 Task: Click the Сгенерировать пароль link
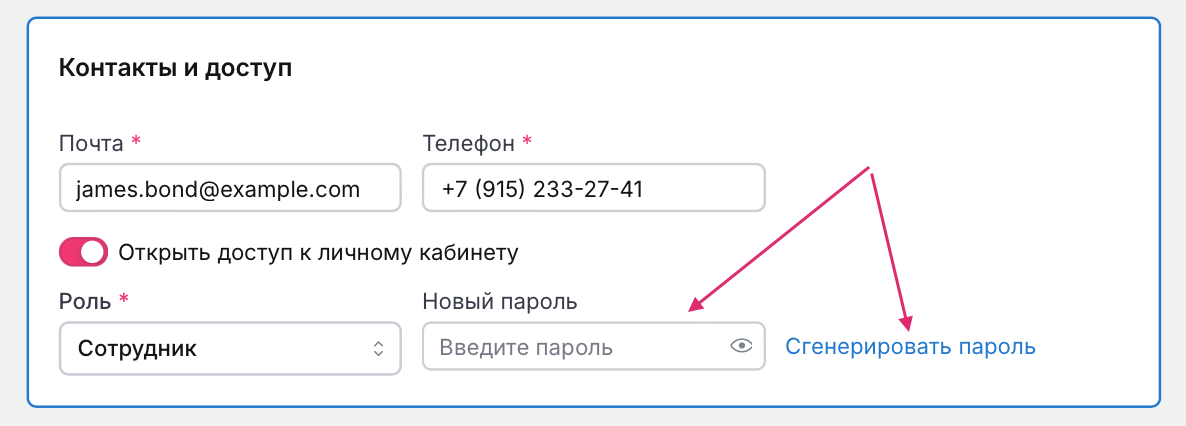click(x=910, y=347)
